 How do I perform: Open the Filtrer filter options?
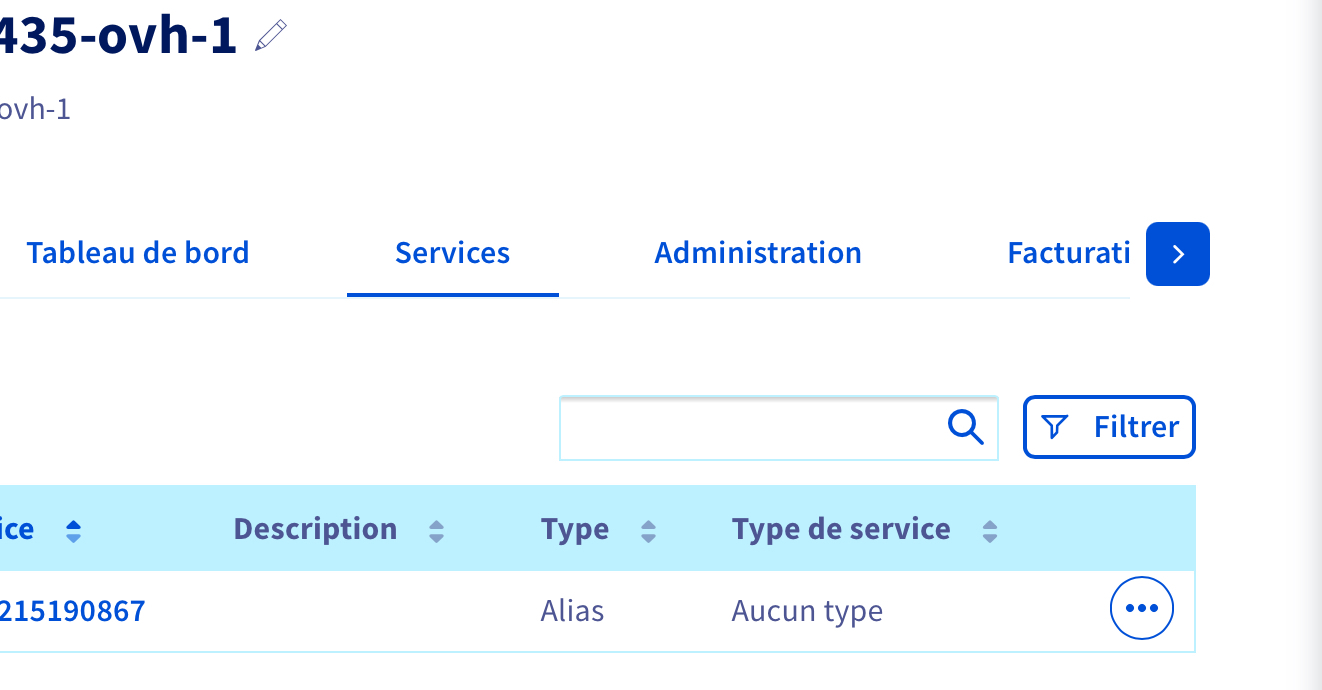tap(1109, 428)
